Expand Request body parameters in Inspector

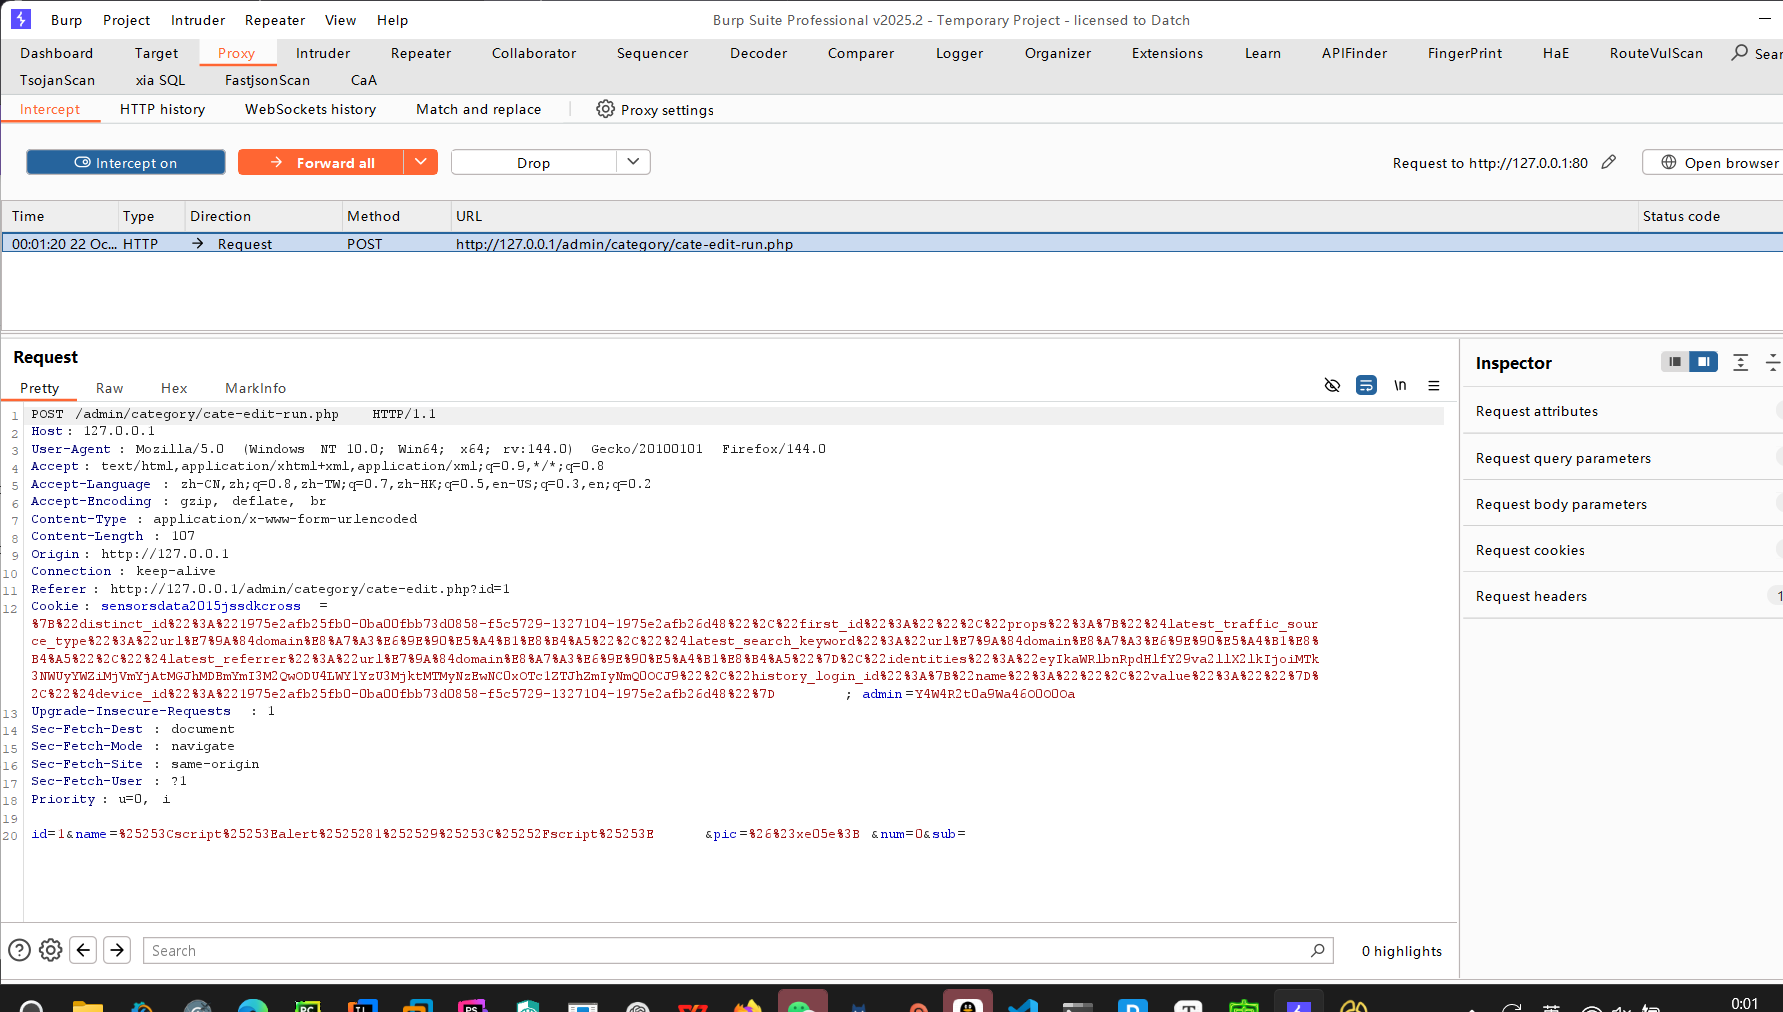pyautogui.click(x=1561, y=504)
